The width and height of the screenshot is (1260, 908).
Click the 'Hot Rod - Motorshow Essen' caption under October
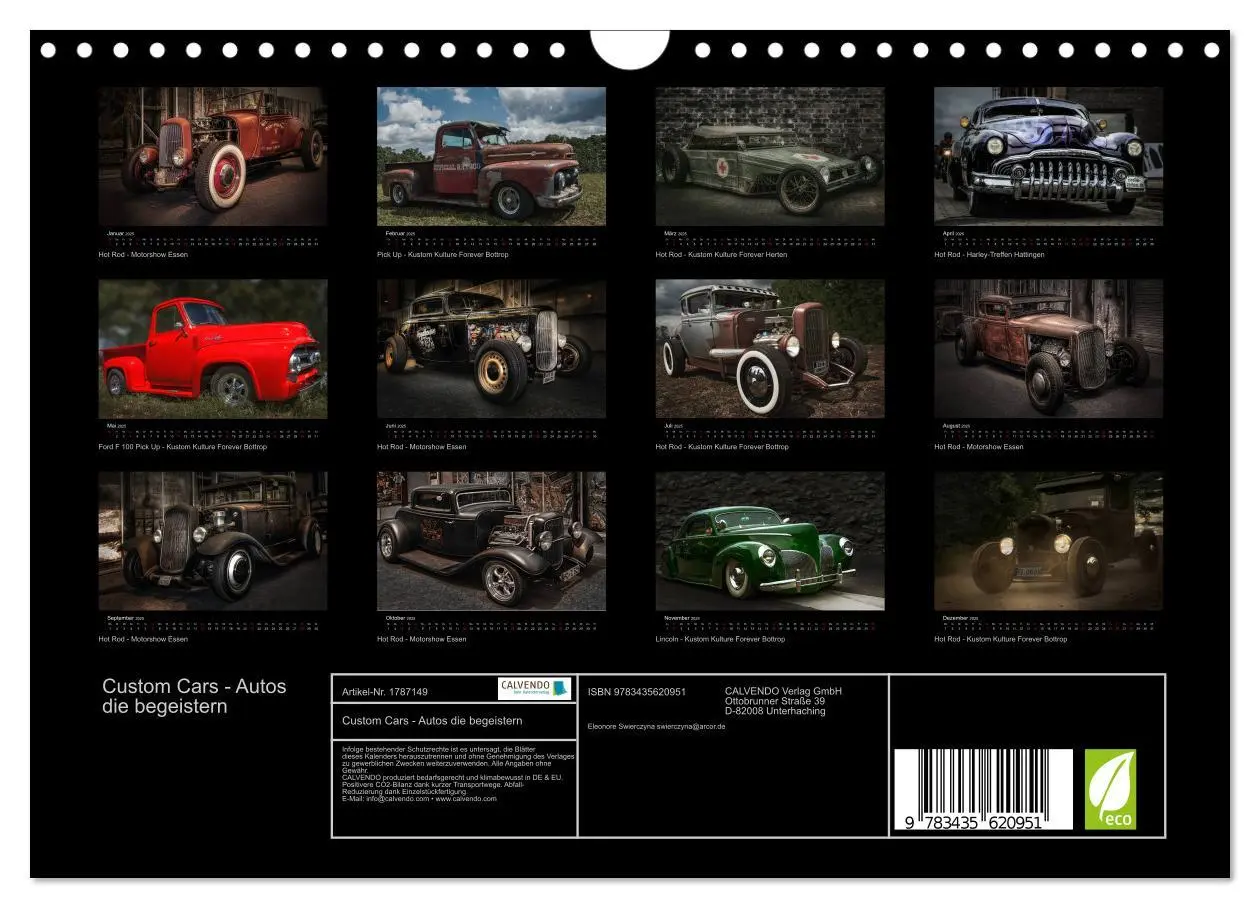[421, 639]
